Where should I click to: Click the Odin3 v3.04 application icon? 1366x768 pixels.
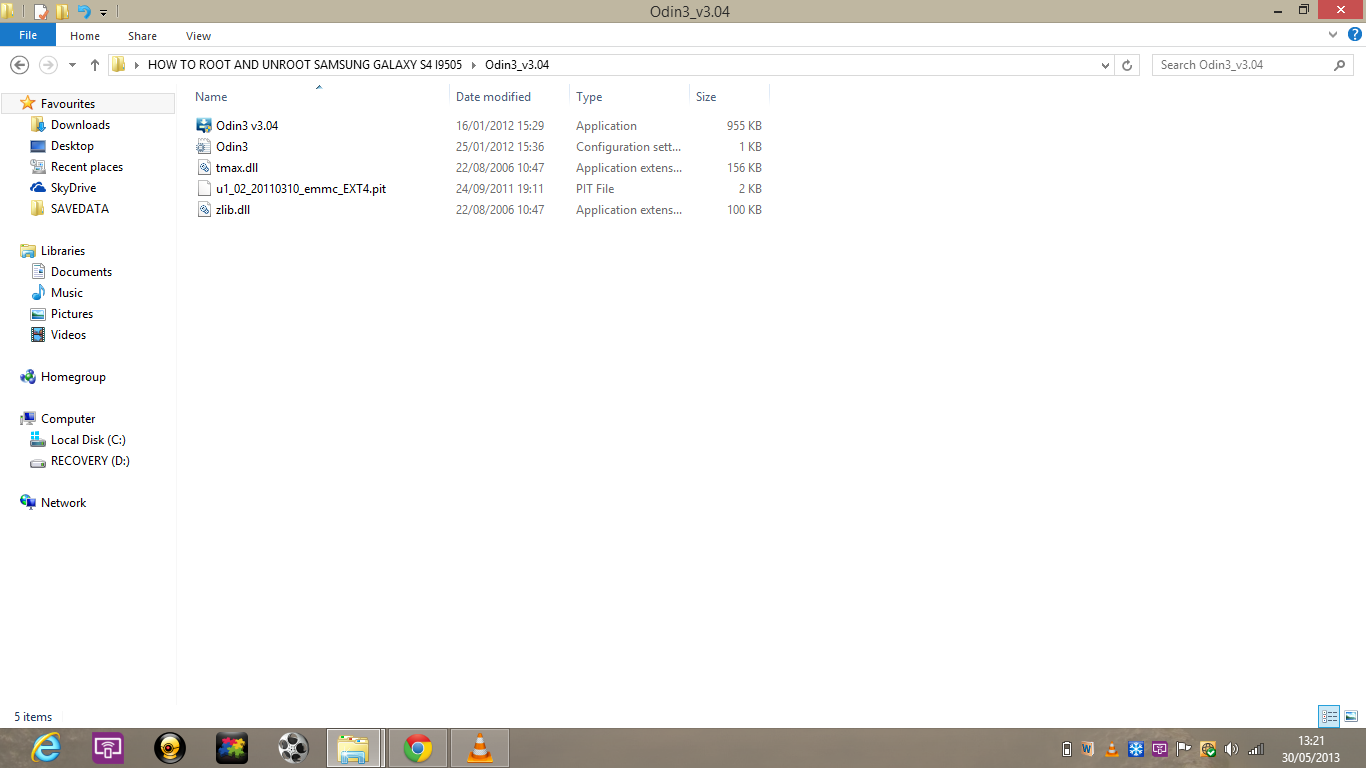click(204, 126)
